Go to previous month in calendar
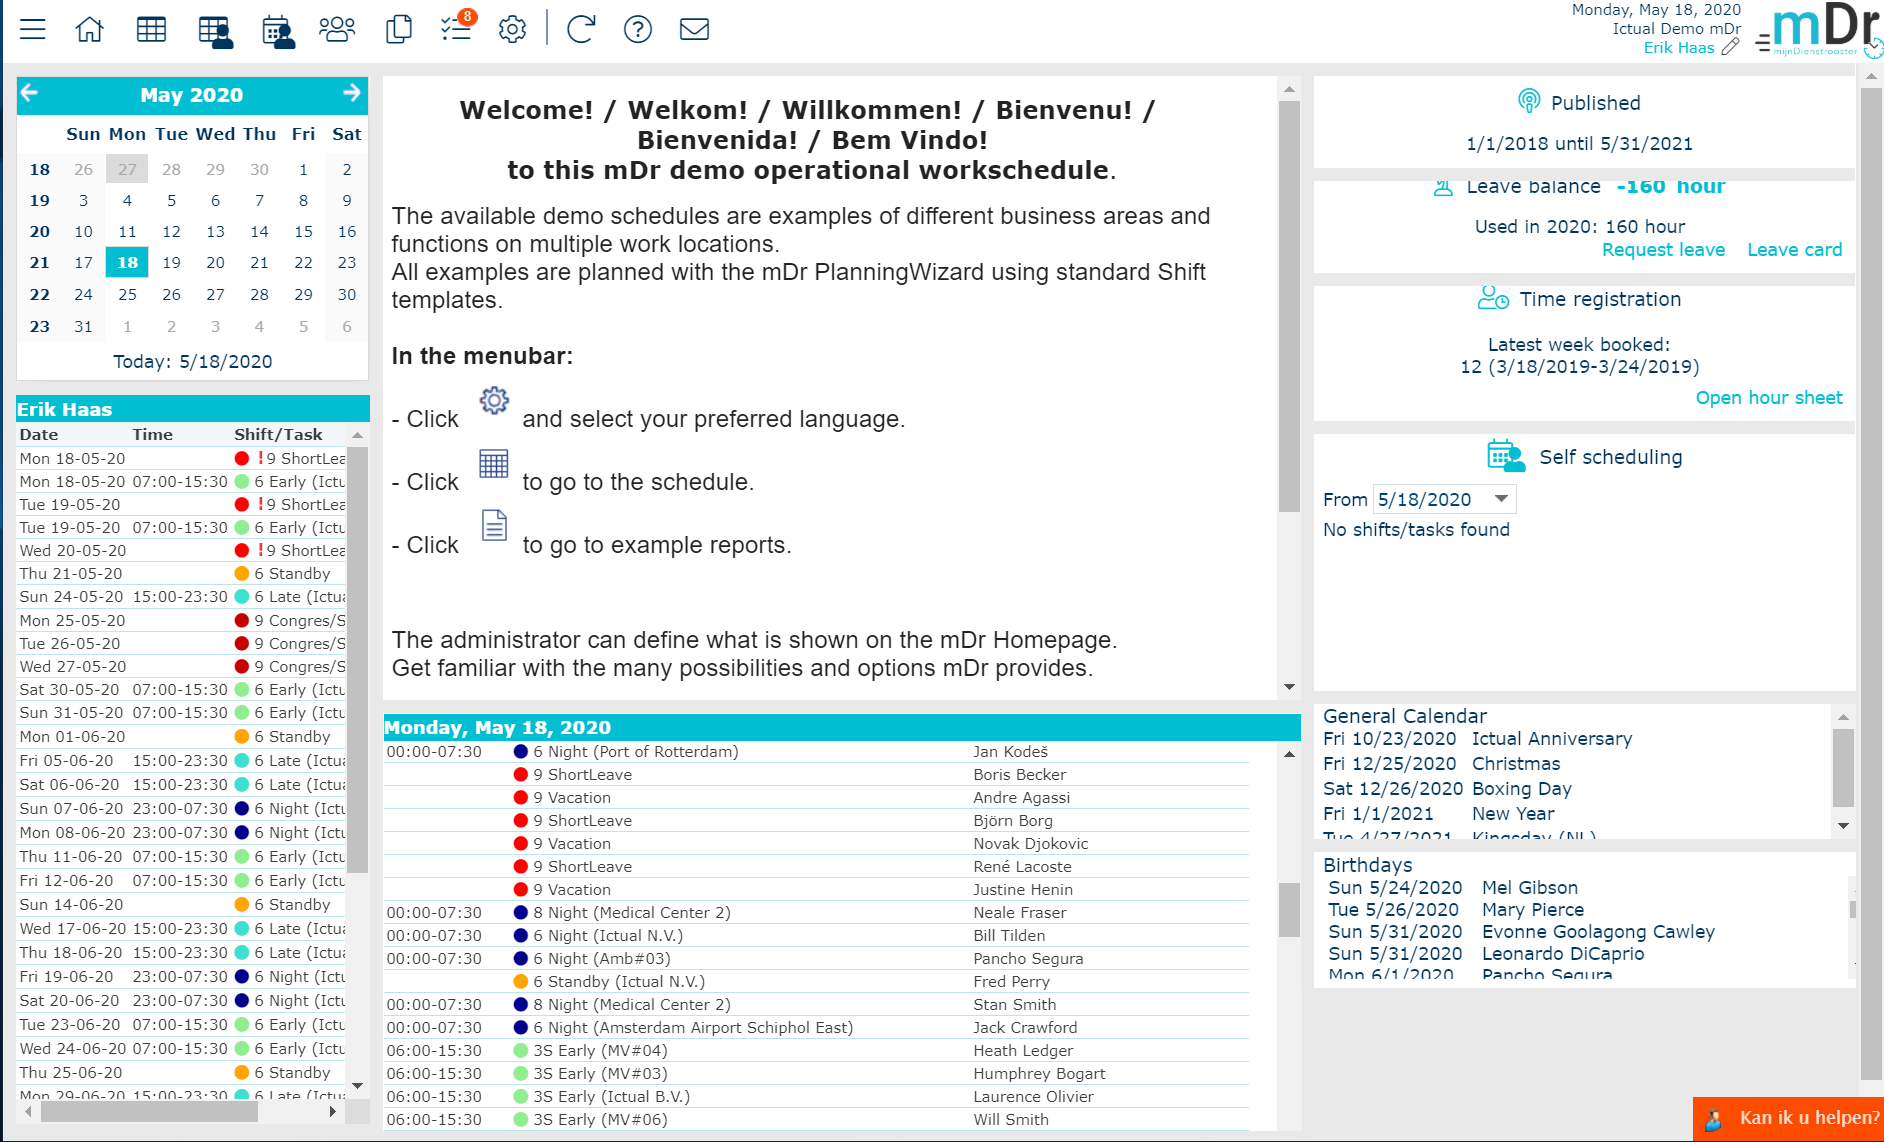This screenshot has width=1884, height=1142. (30, 93)
